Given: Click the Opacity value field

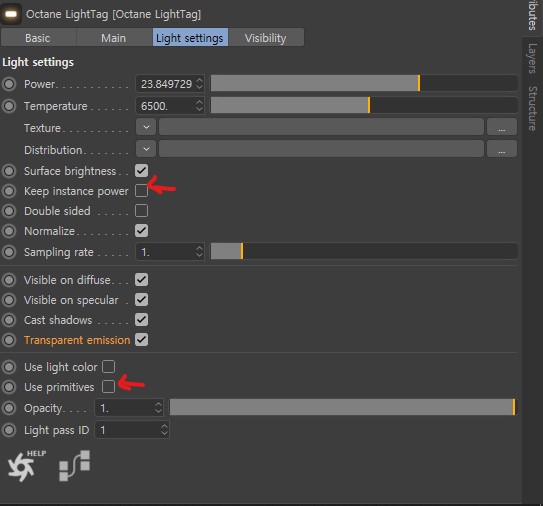Looking at the screenshot, I should [x=129, y=408].
